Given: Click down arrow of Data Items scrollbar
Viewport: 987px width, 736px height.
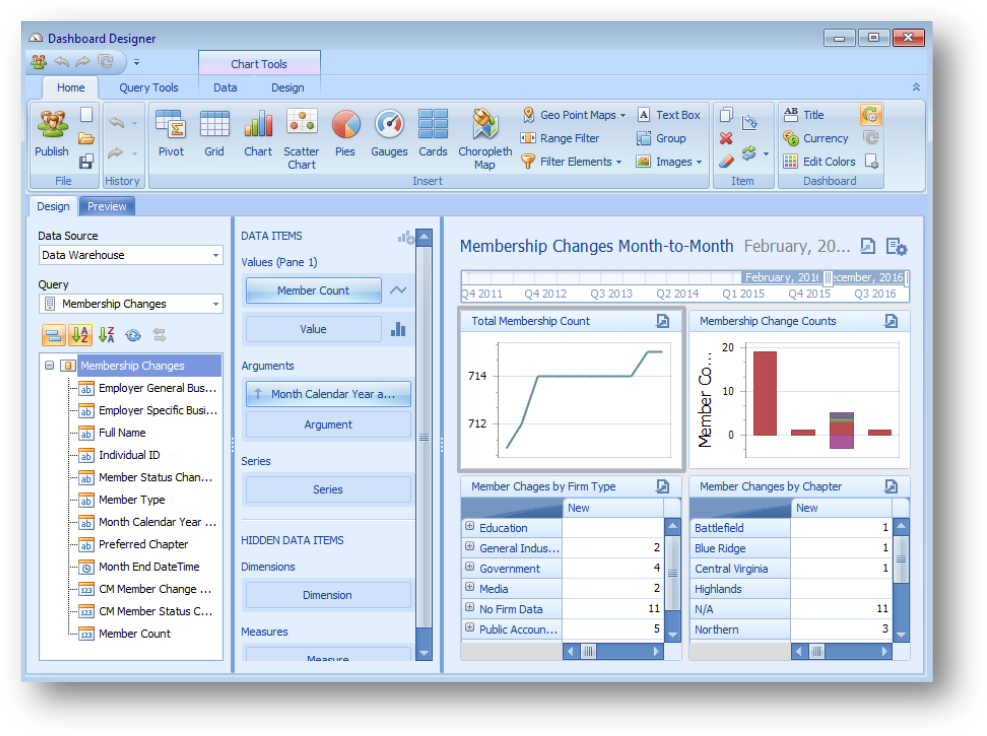Looking at the screenshot, I should [424, 653].
